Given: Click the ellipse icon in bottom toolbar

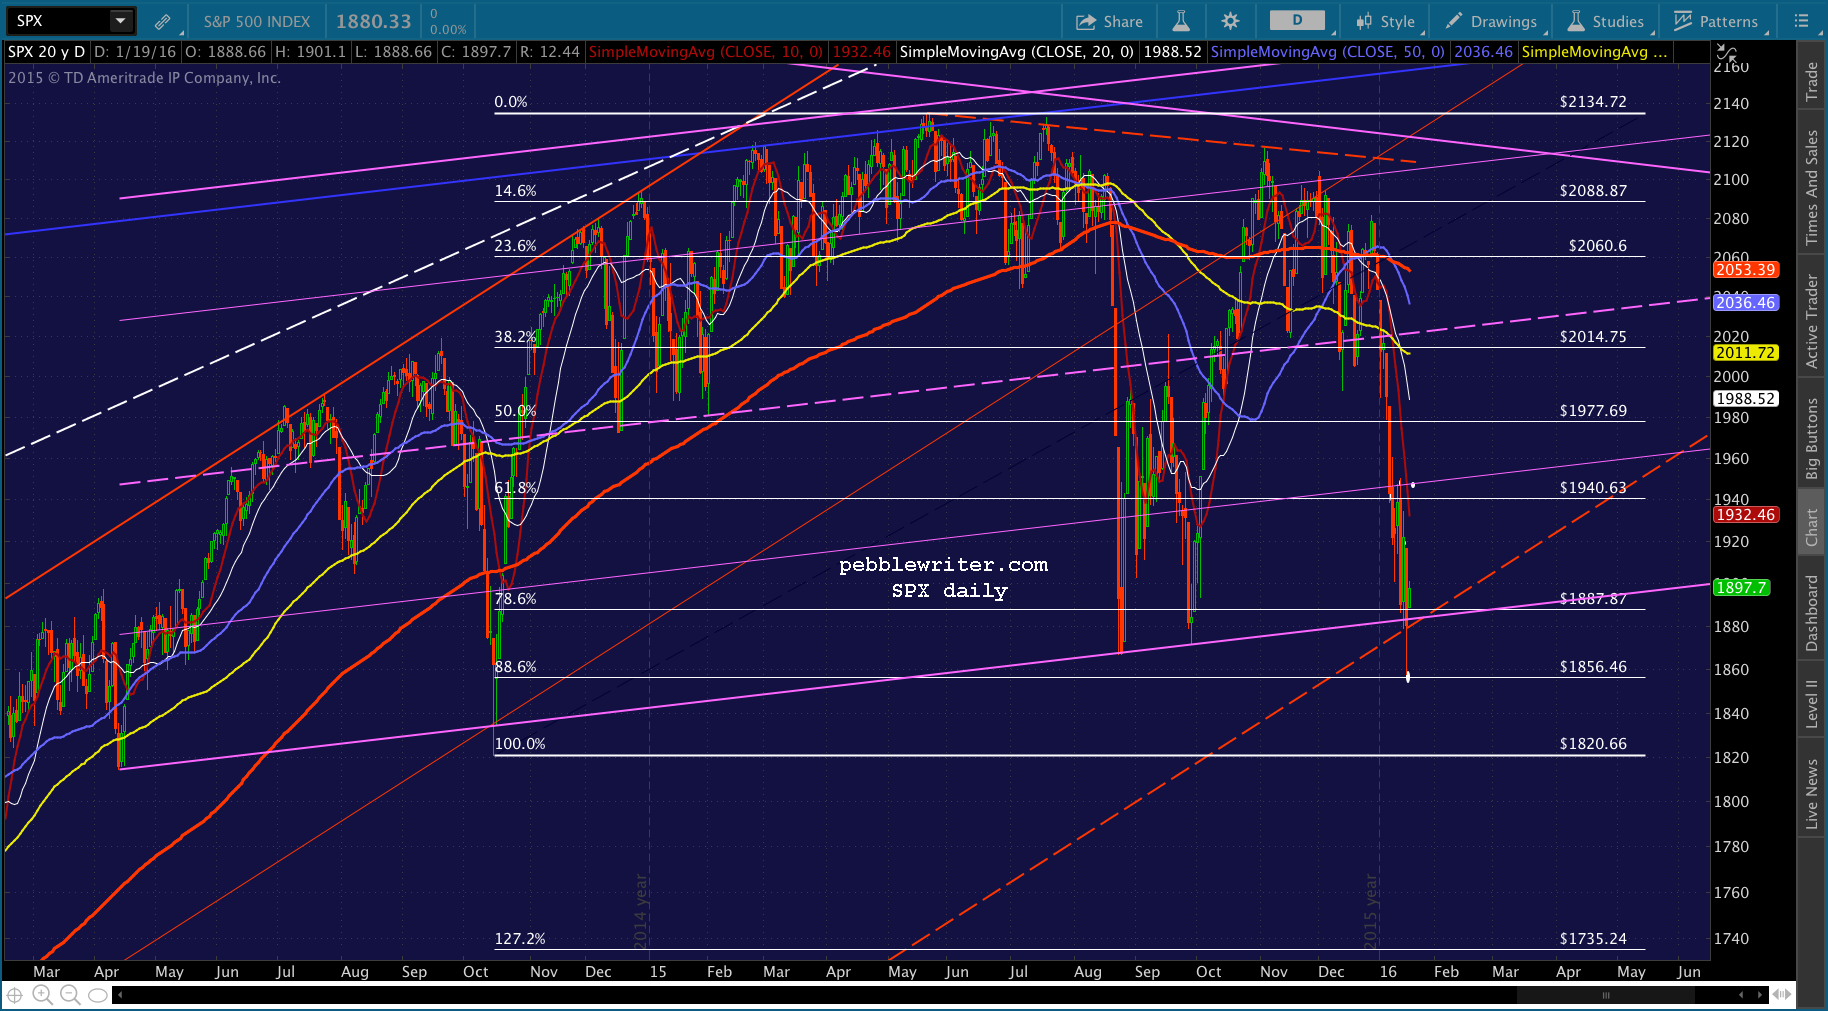Looking at the screenshot, I should point(98,995).
